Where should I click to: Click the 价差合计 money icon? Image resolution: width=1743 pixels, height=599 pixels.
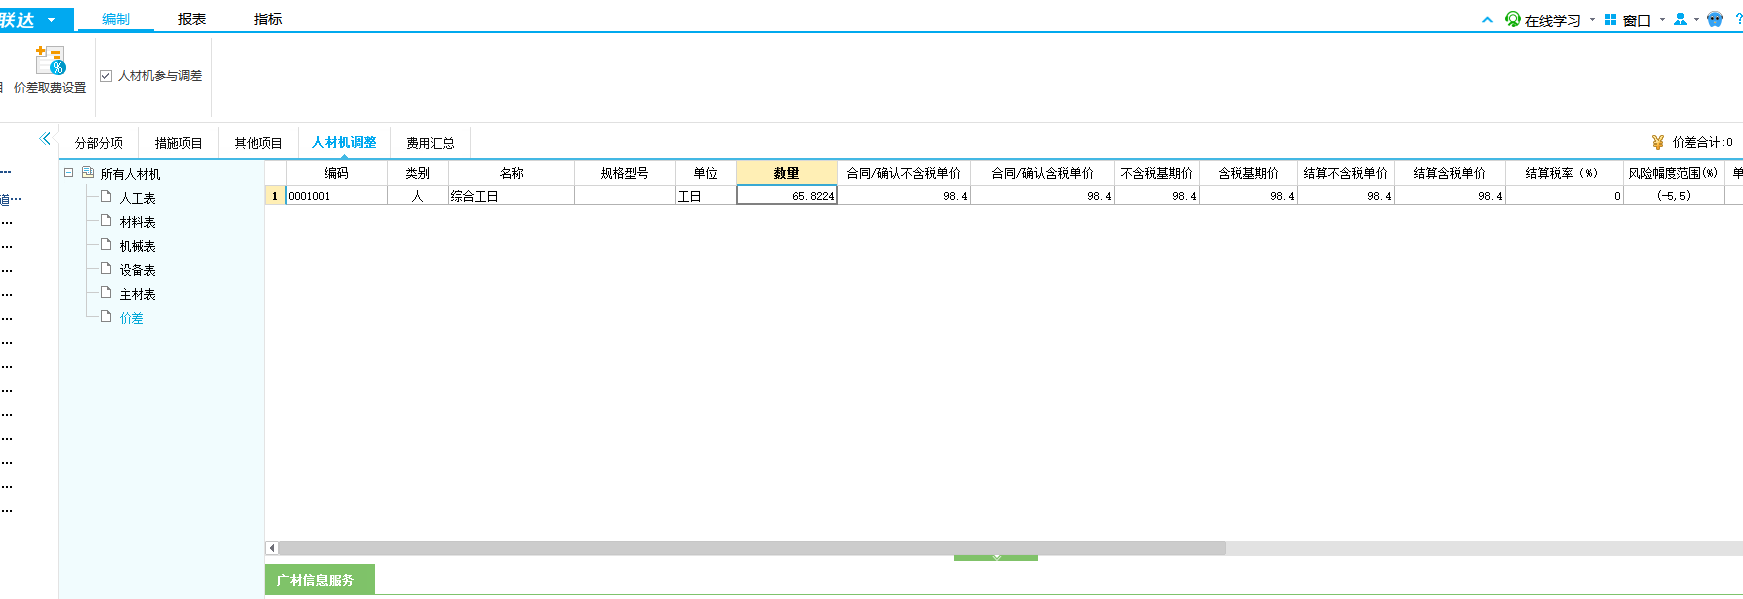[1658, 142]
